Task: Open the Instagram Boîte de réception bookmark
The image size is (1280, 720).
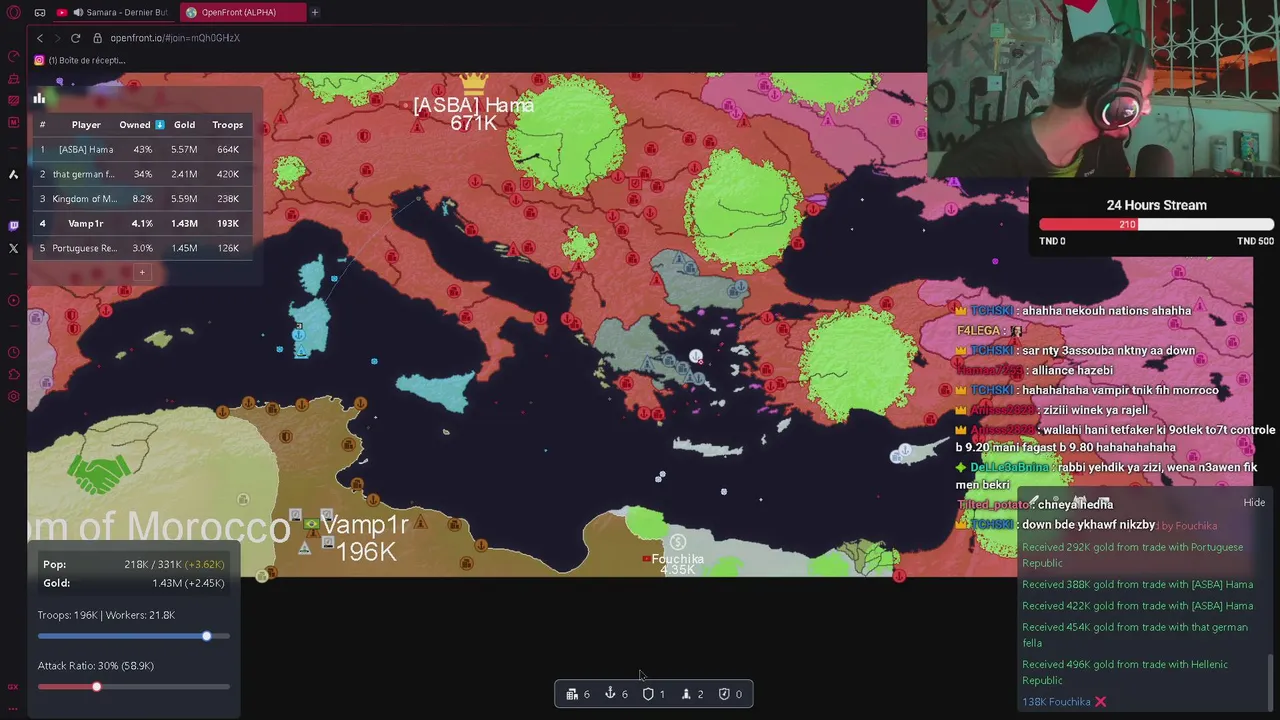Action: click(x=80, y=60)
